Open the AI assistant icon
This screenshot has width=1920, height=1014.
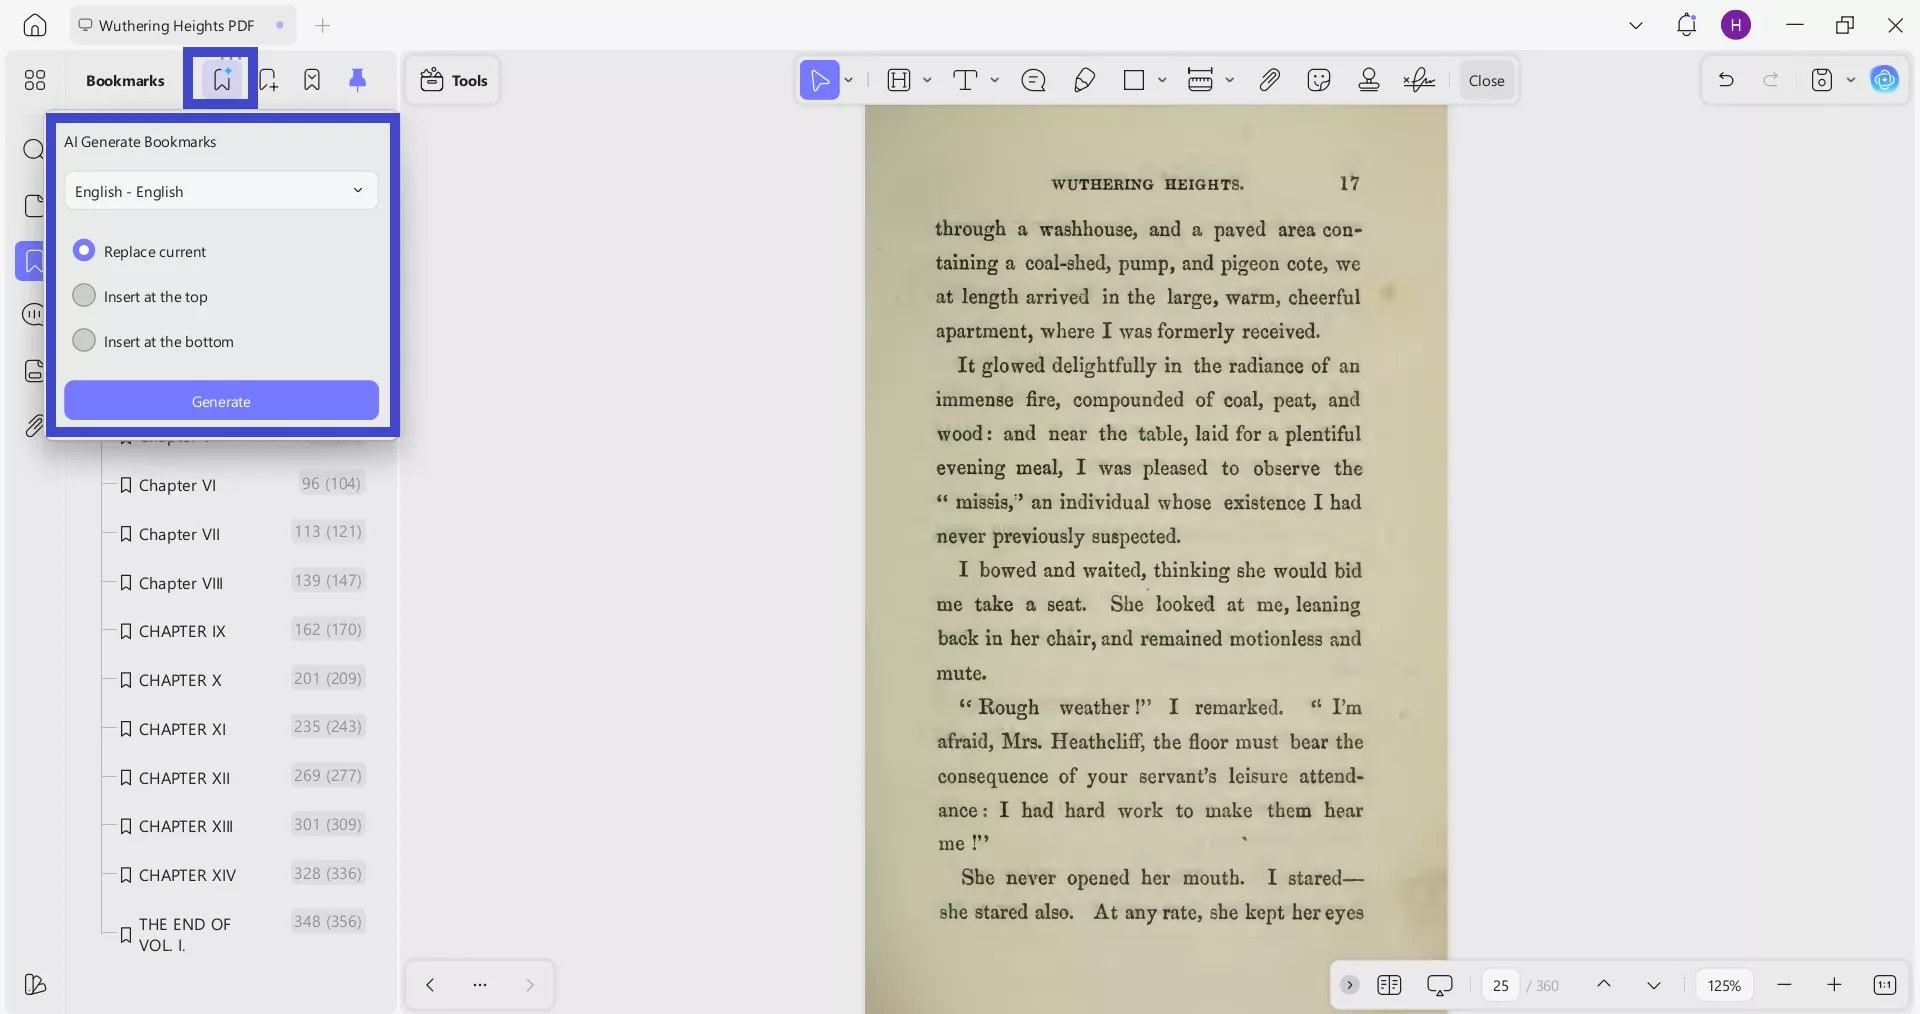point(1885,80)
